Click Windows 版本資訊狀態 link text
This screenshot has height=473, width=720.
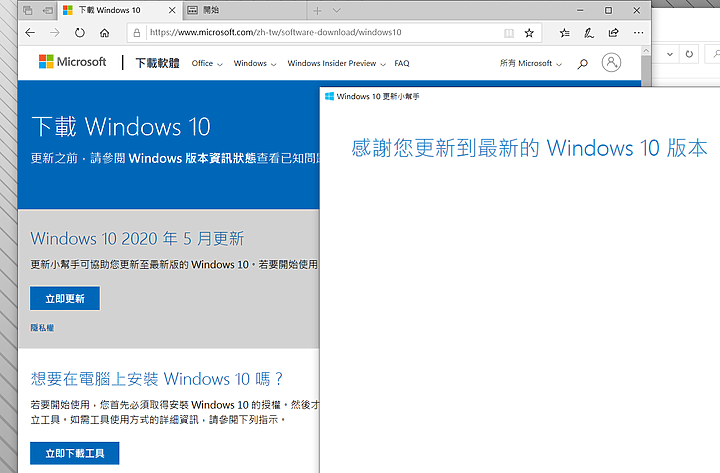[x=192, y=158]
